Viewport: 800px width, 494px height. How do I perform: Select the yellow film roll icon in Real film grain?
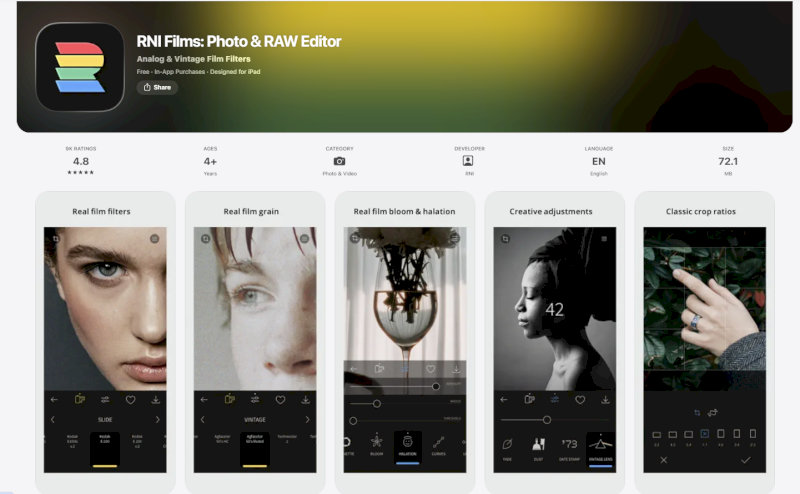coord(230,399)
